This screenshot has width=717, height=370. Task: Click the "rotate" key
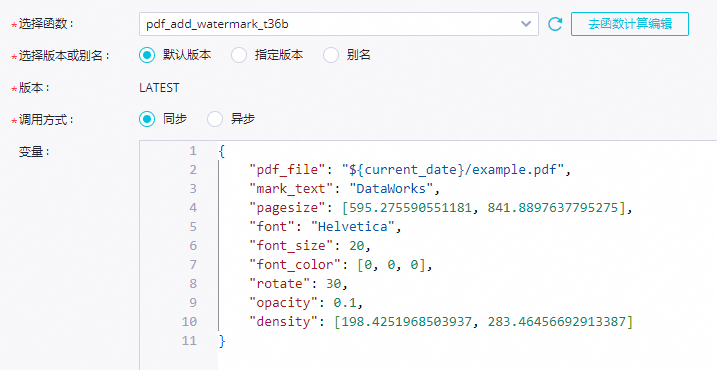[x=280, y=284]
